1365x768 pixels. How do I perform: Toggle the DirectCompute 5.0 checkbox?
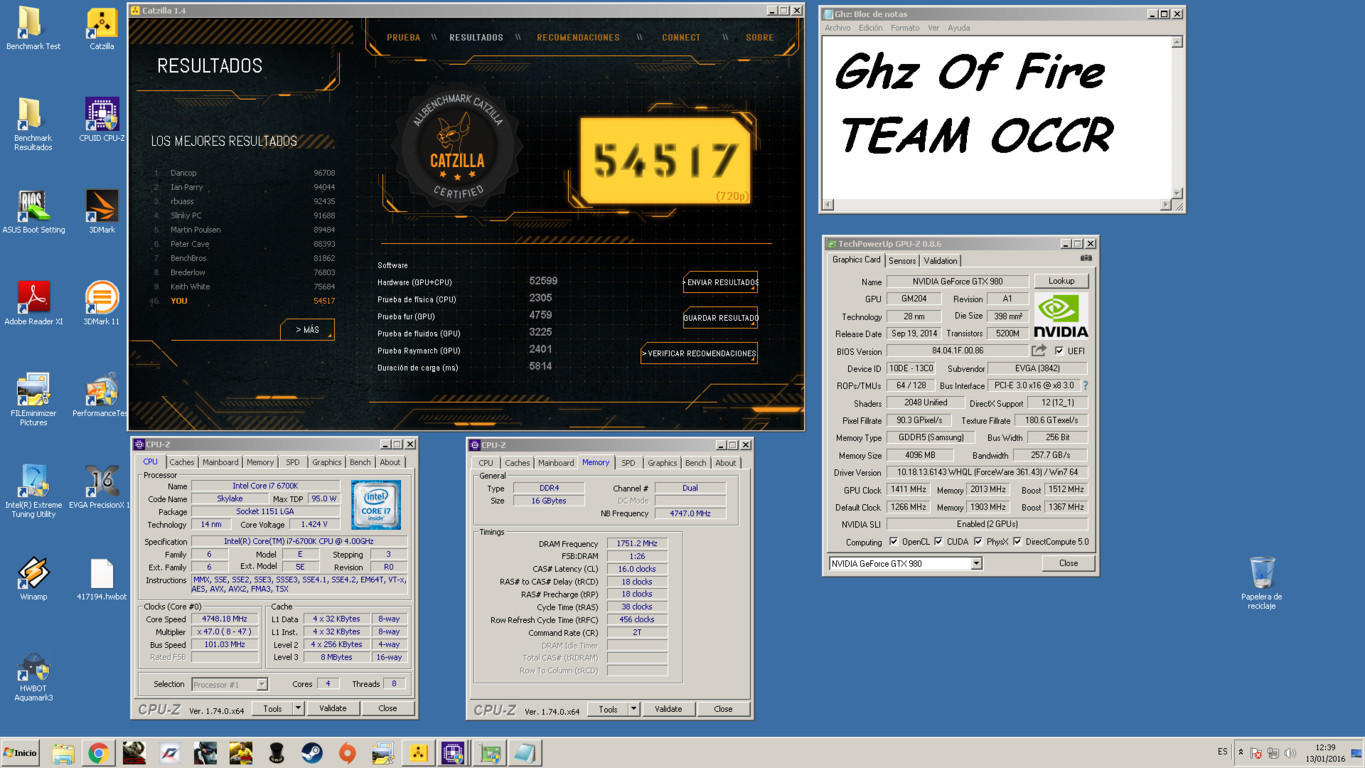tap(1017, 542)
